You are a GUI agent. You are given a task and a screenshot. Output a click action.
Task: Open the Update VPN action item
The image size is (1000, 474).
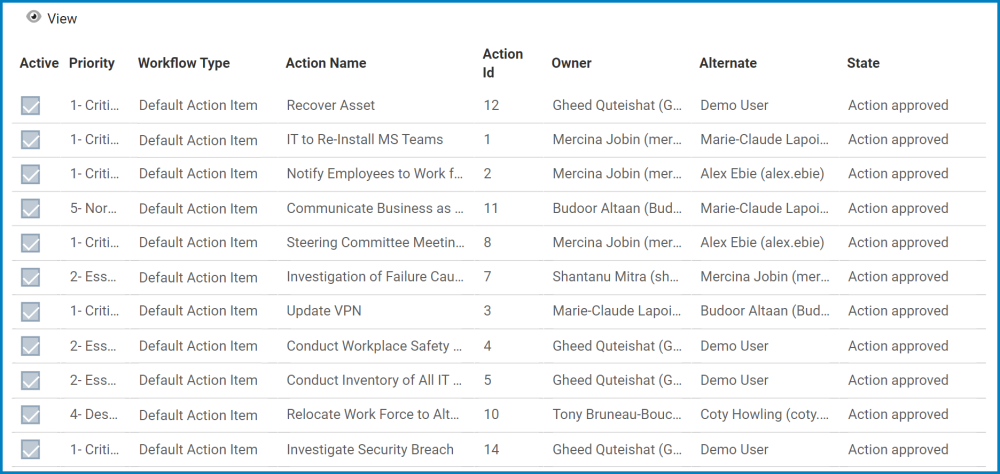tap(323, 311)
